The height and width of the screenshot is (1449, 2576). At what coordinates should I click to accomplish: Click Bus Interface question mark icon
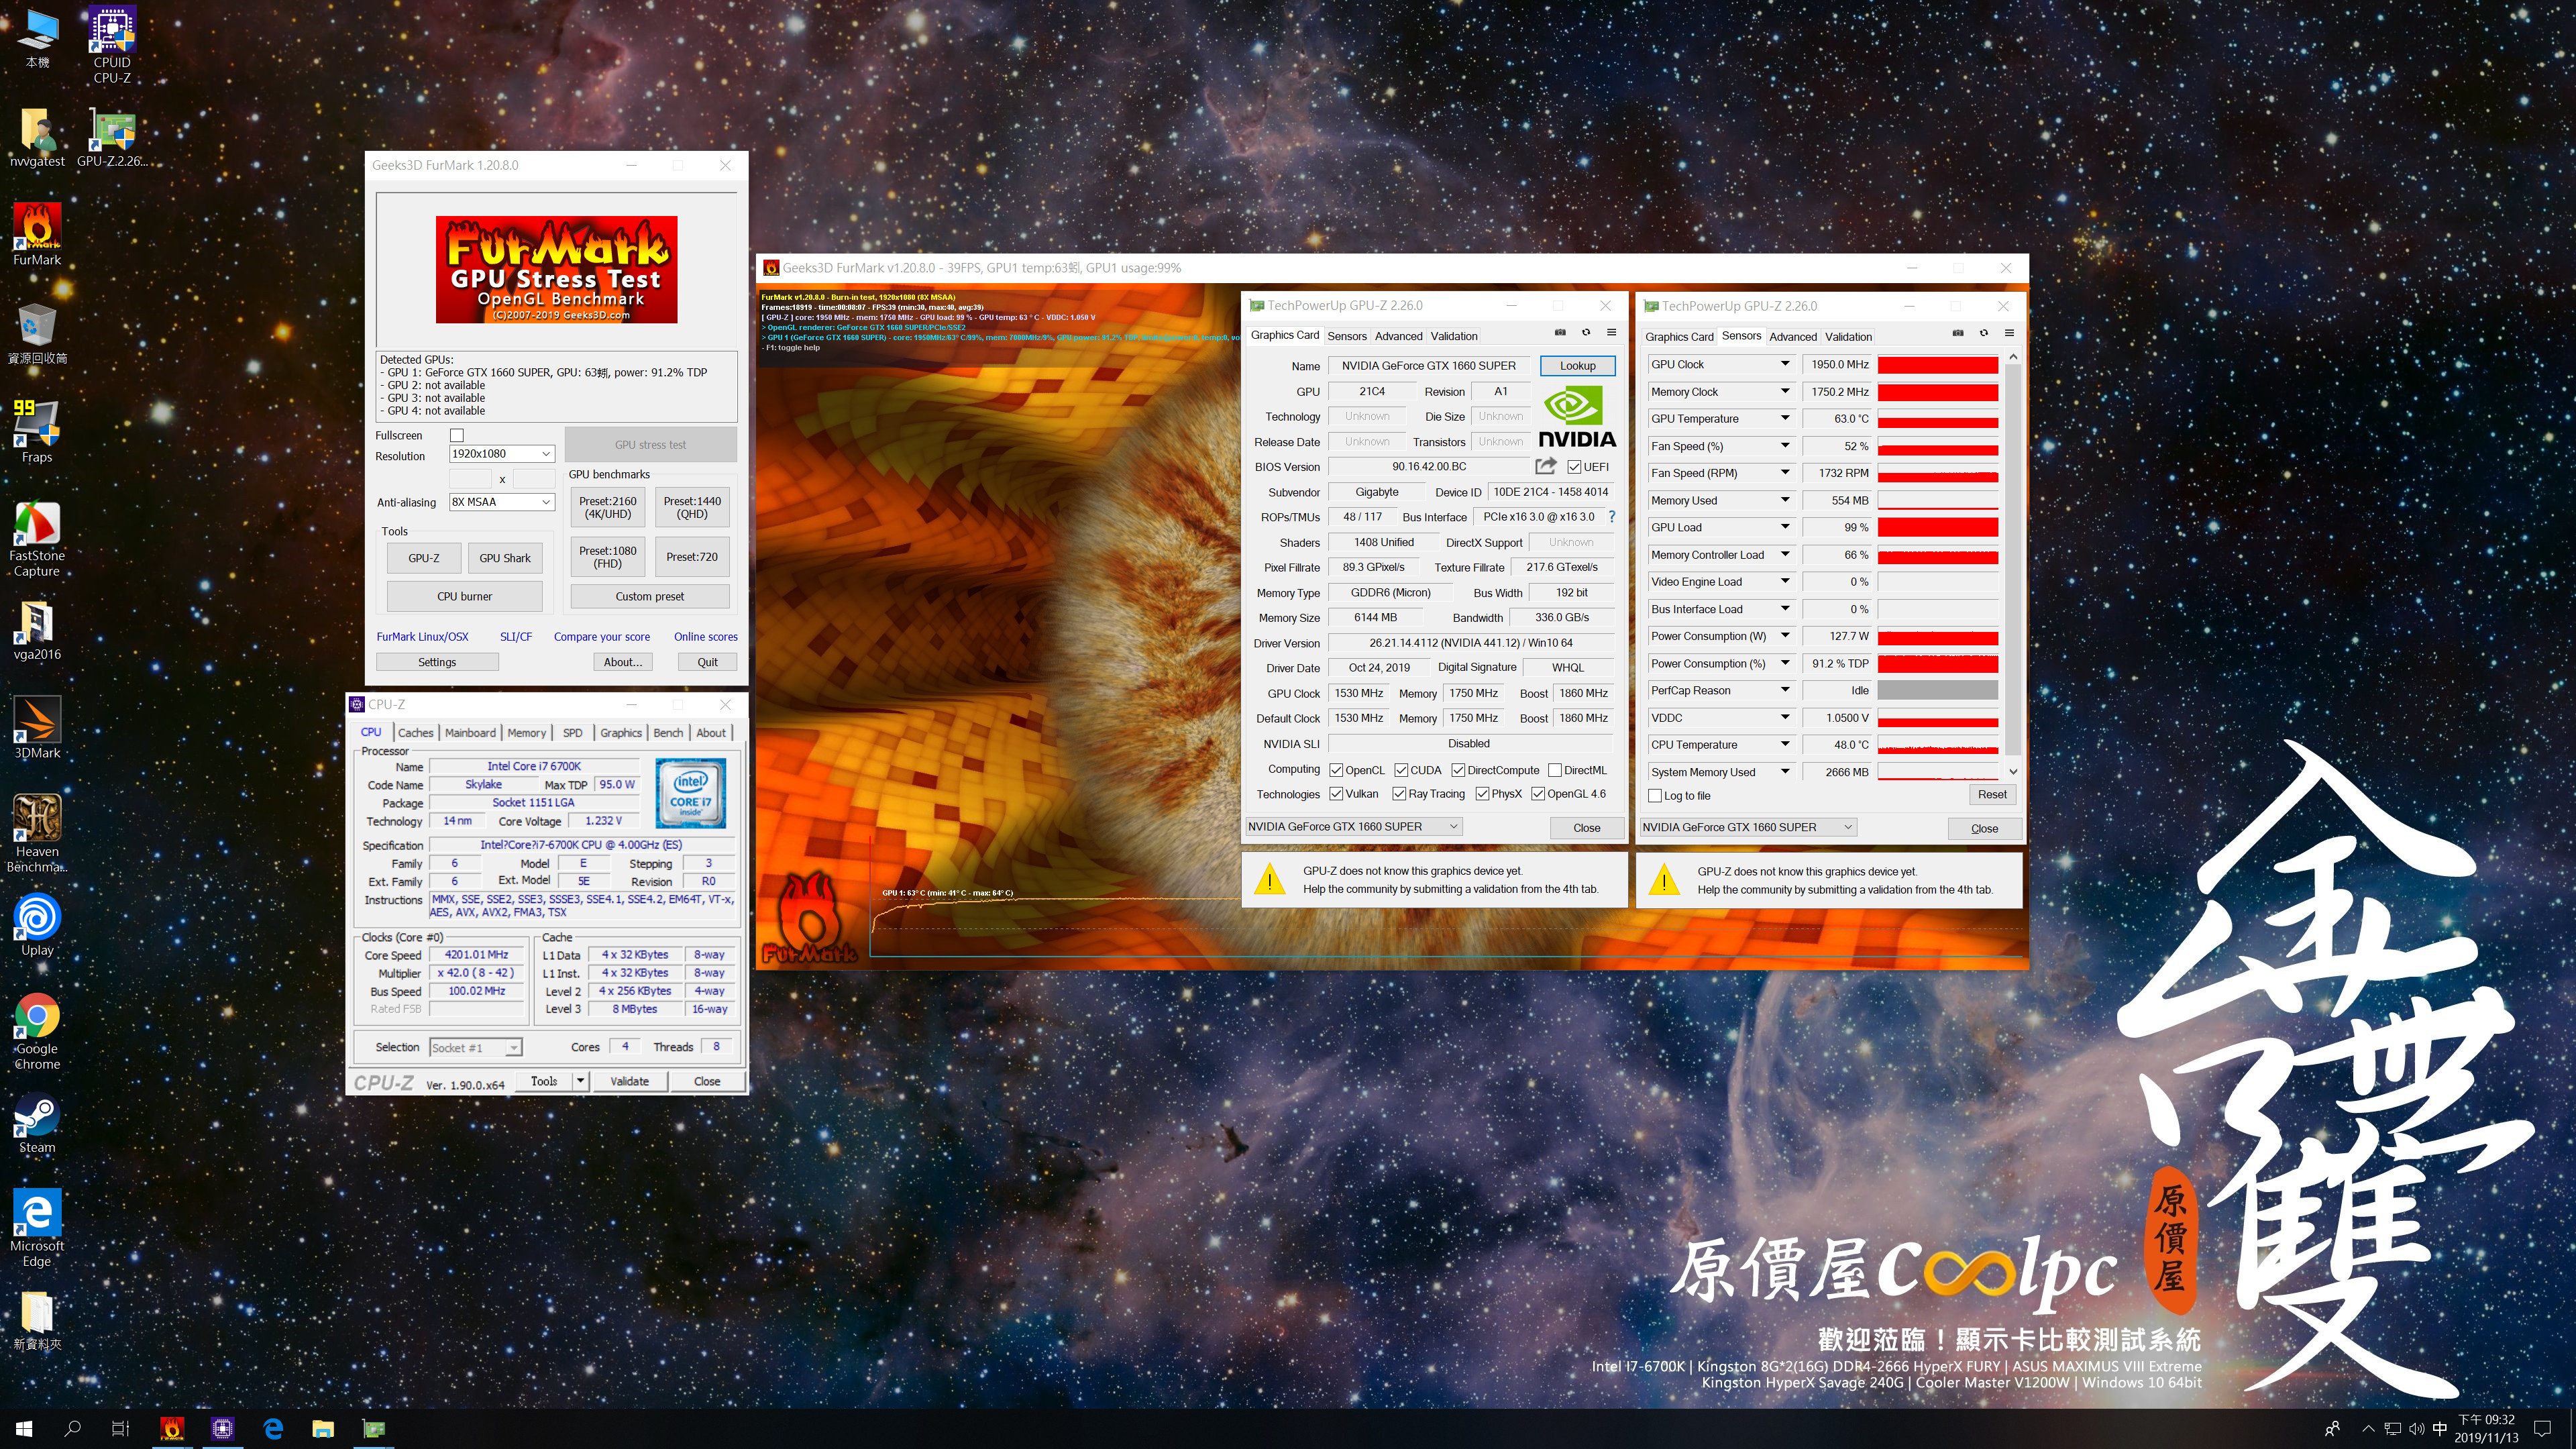(1612, 517)
